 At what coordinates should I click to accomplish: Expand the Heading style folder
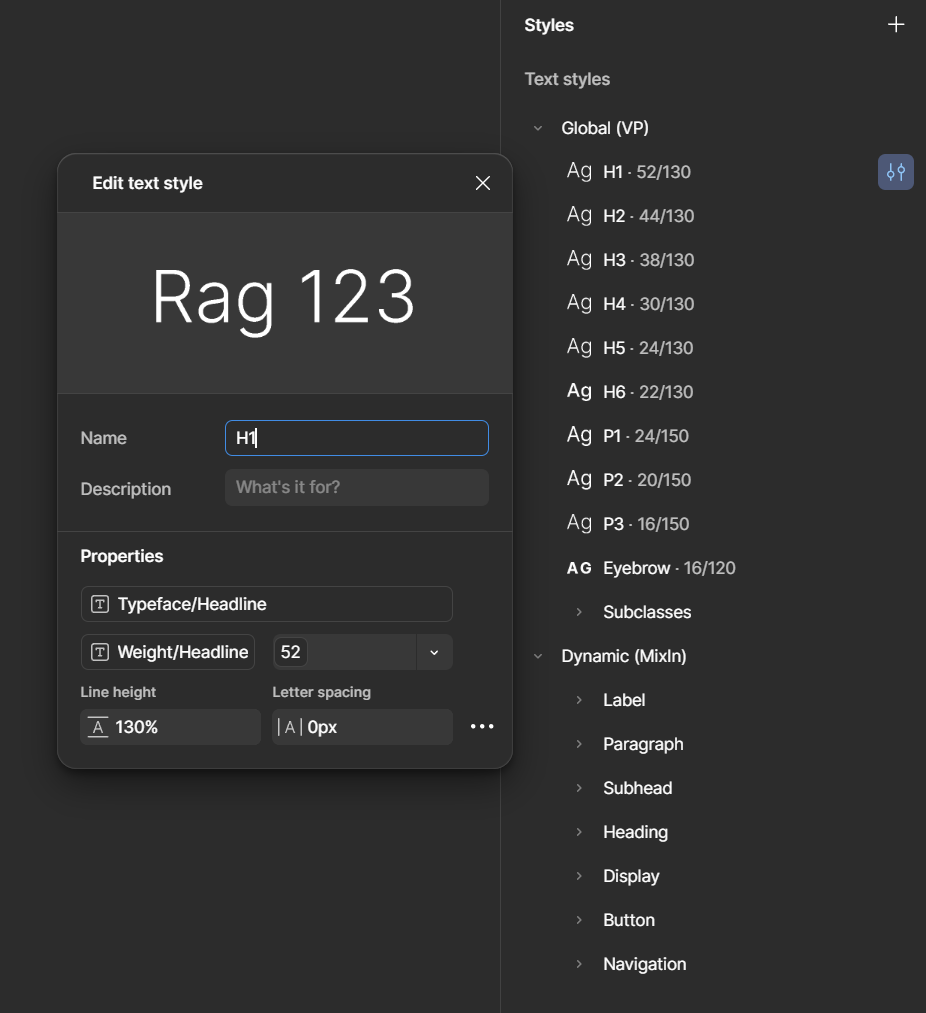[x=579, y=832]
